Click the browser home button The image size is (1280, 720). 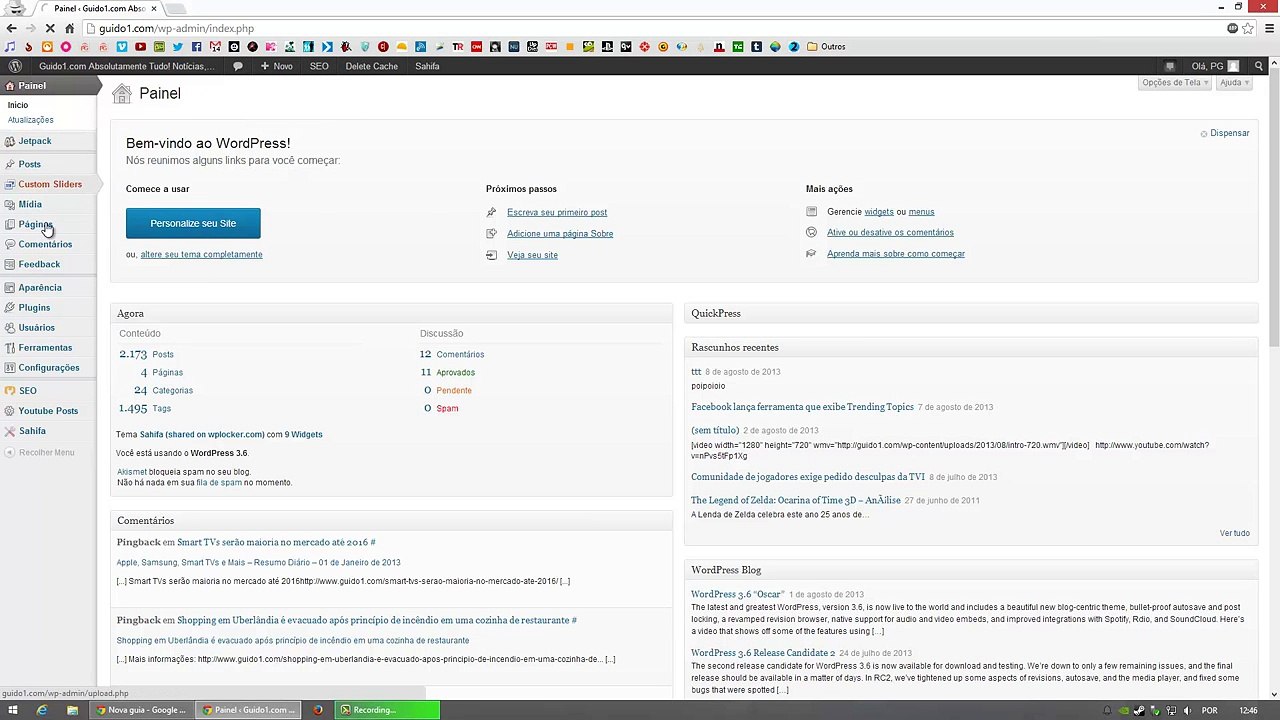coord(69,28)
